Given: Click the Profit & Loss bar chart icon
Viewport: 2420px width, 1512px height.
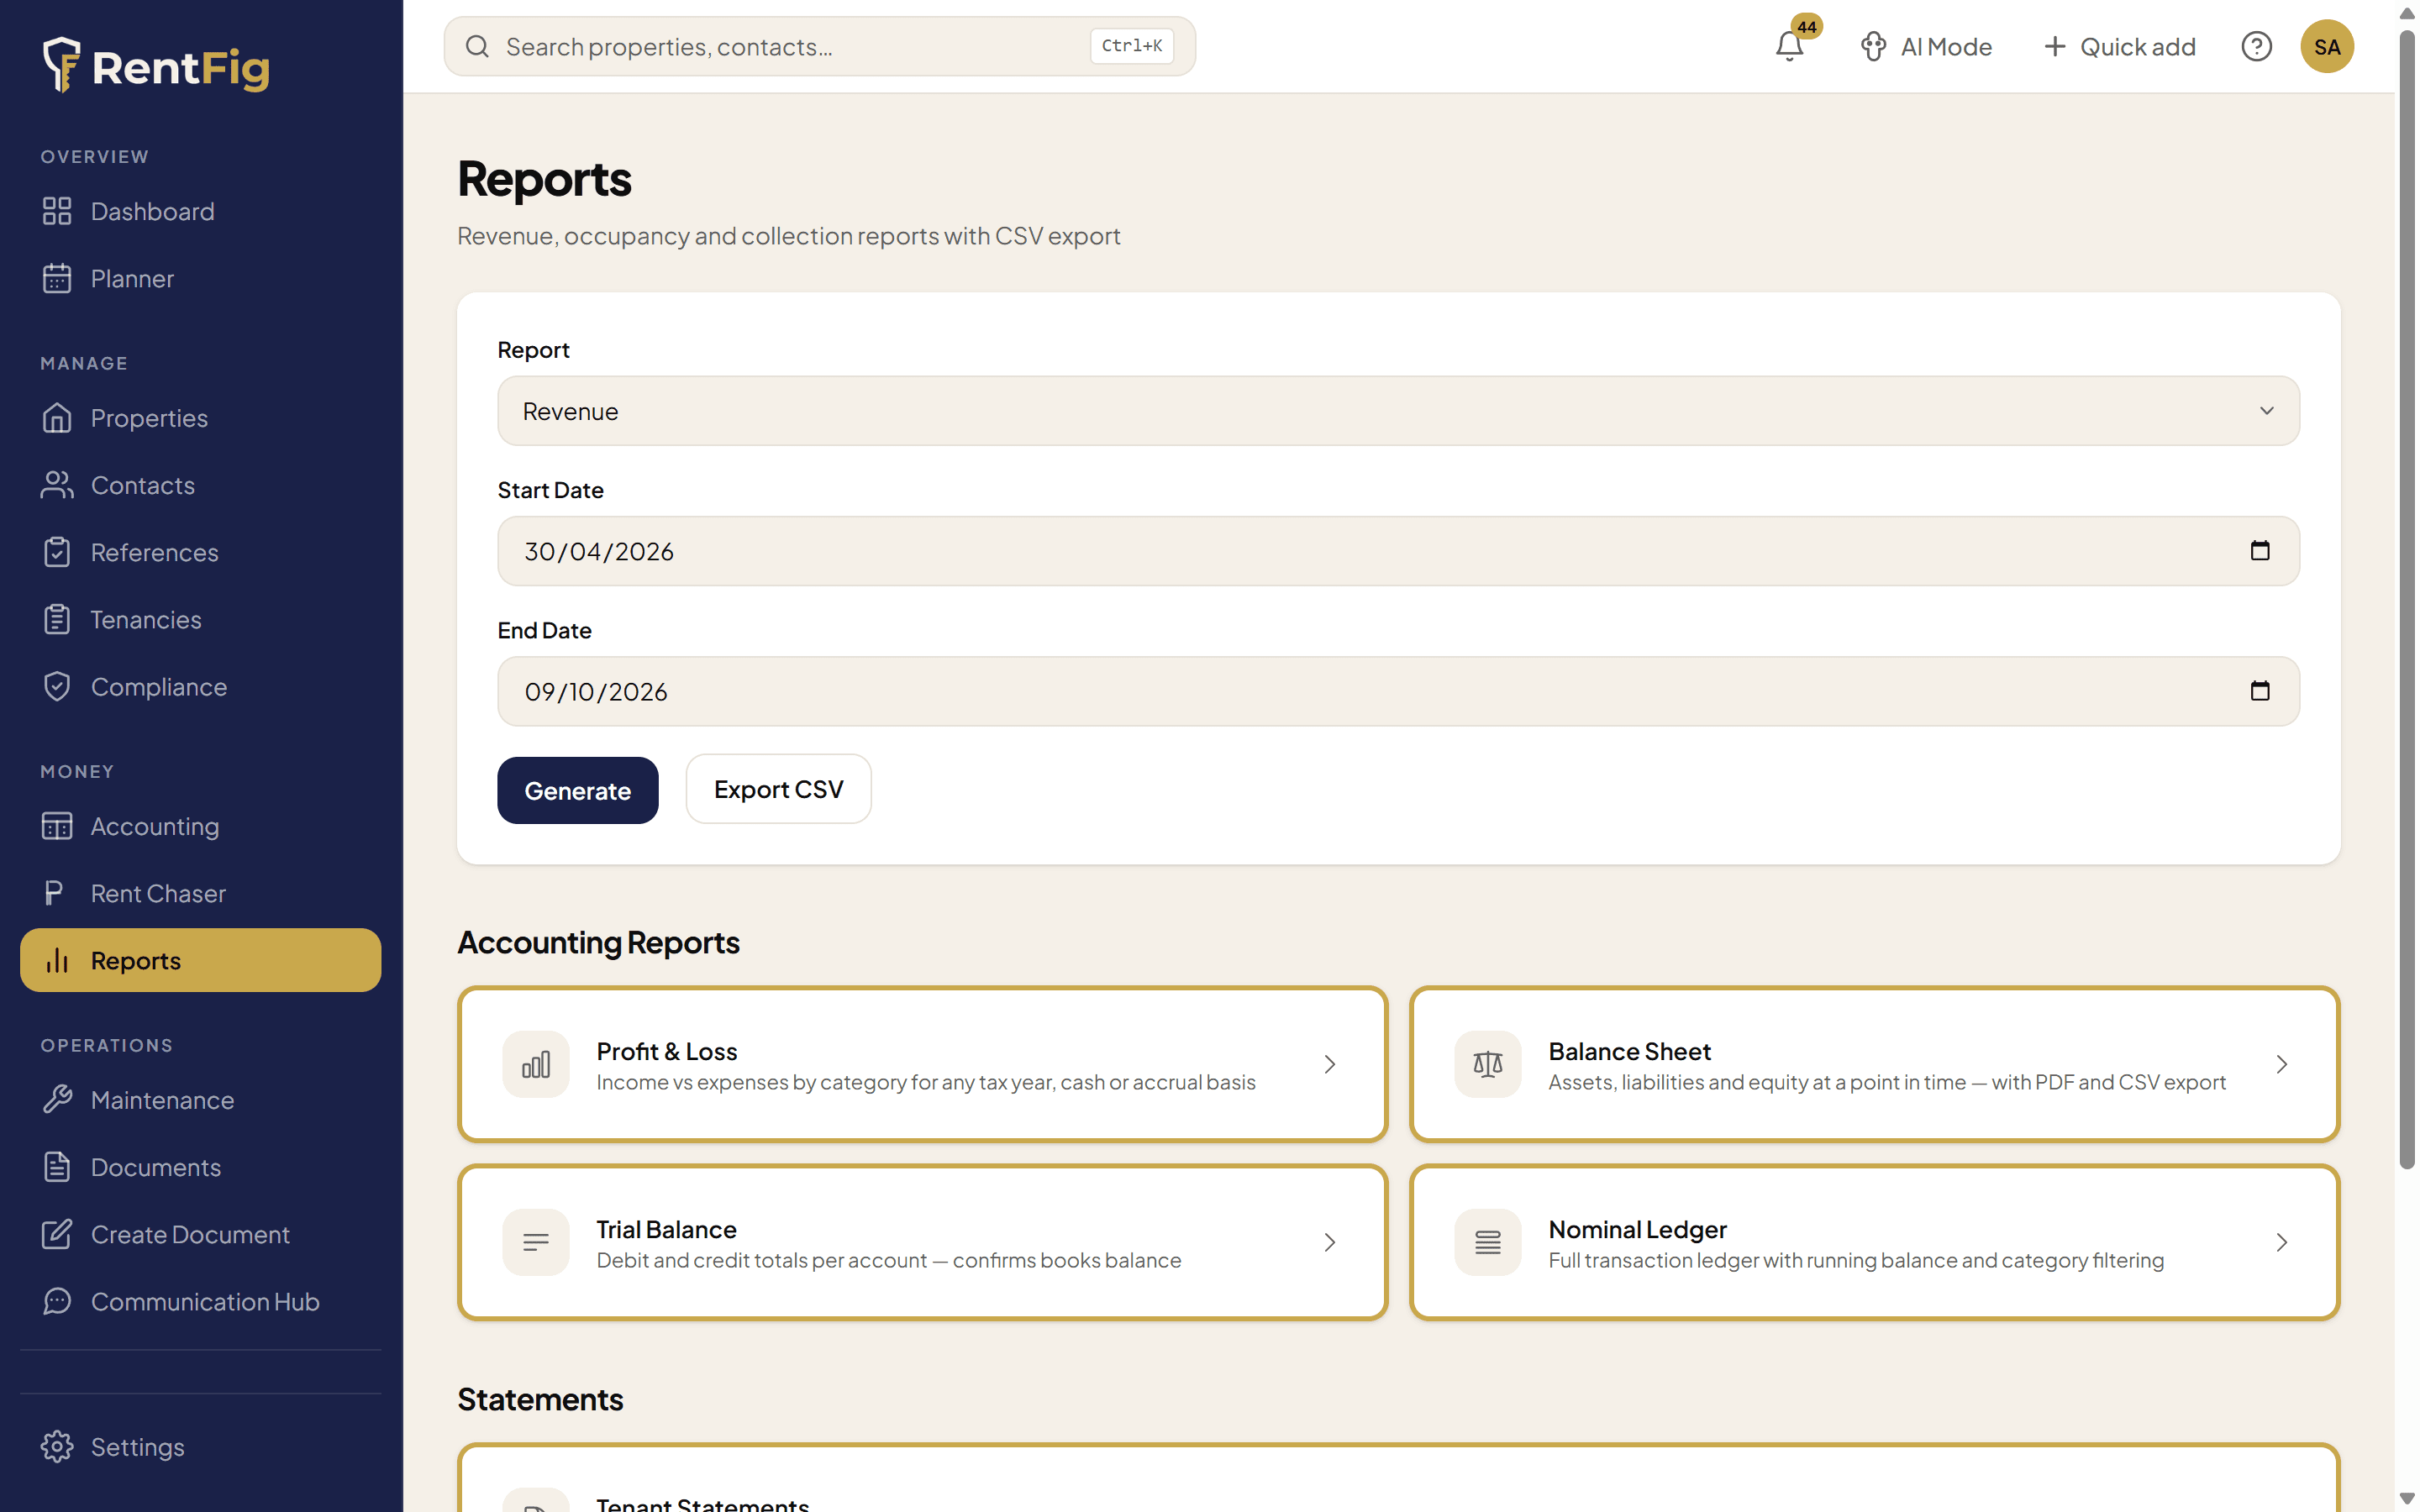Looking at the screenshot, I should [x=536, y=1064].
